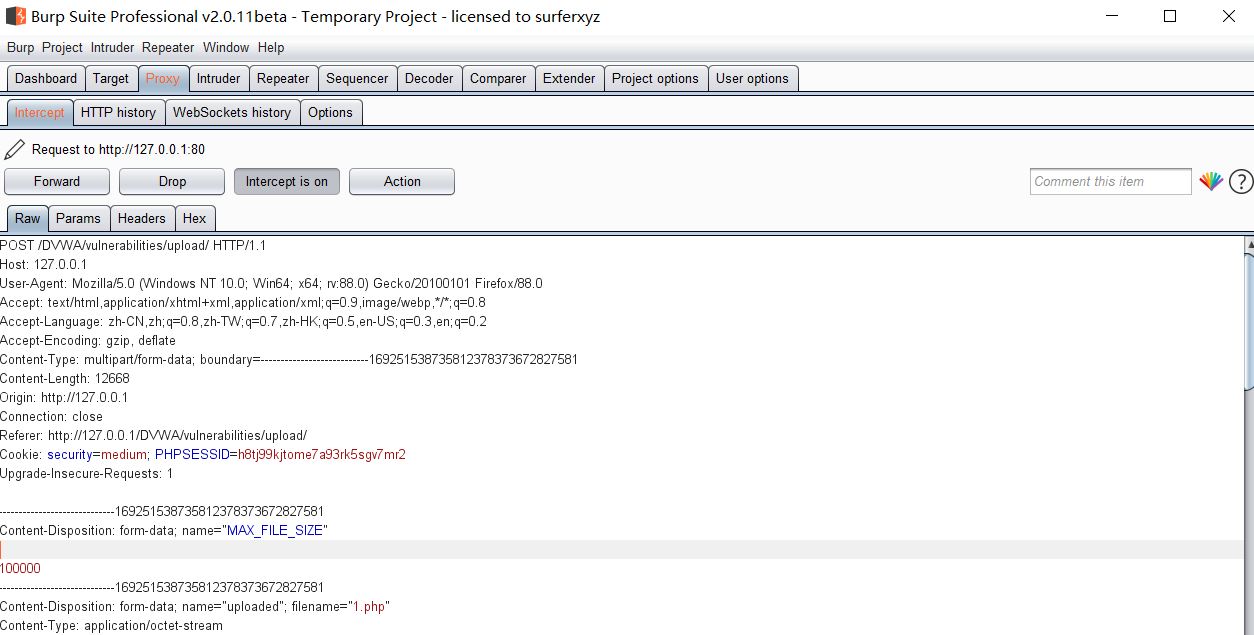Open the WebSockets history sub-tab
Screen dimensions: 1254x635
(x=232, y=112)
